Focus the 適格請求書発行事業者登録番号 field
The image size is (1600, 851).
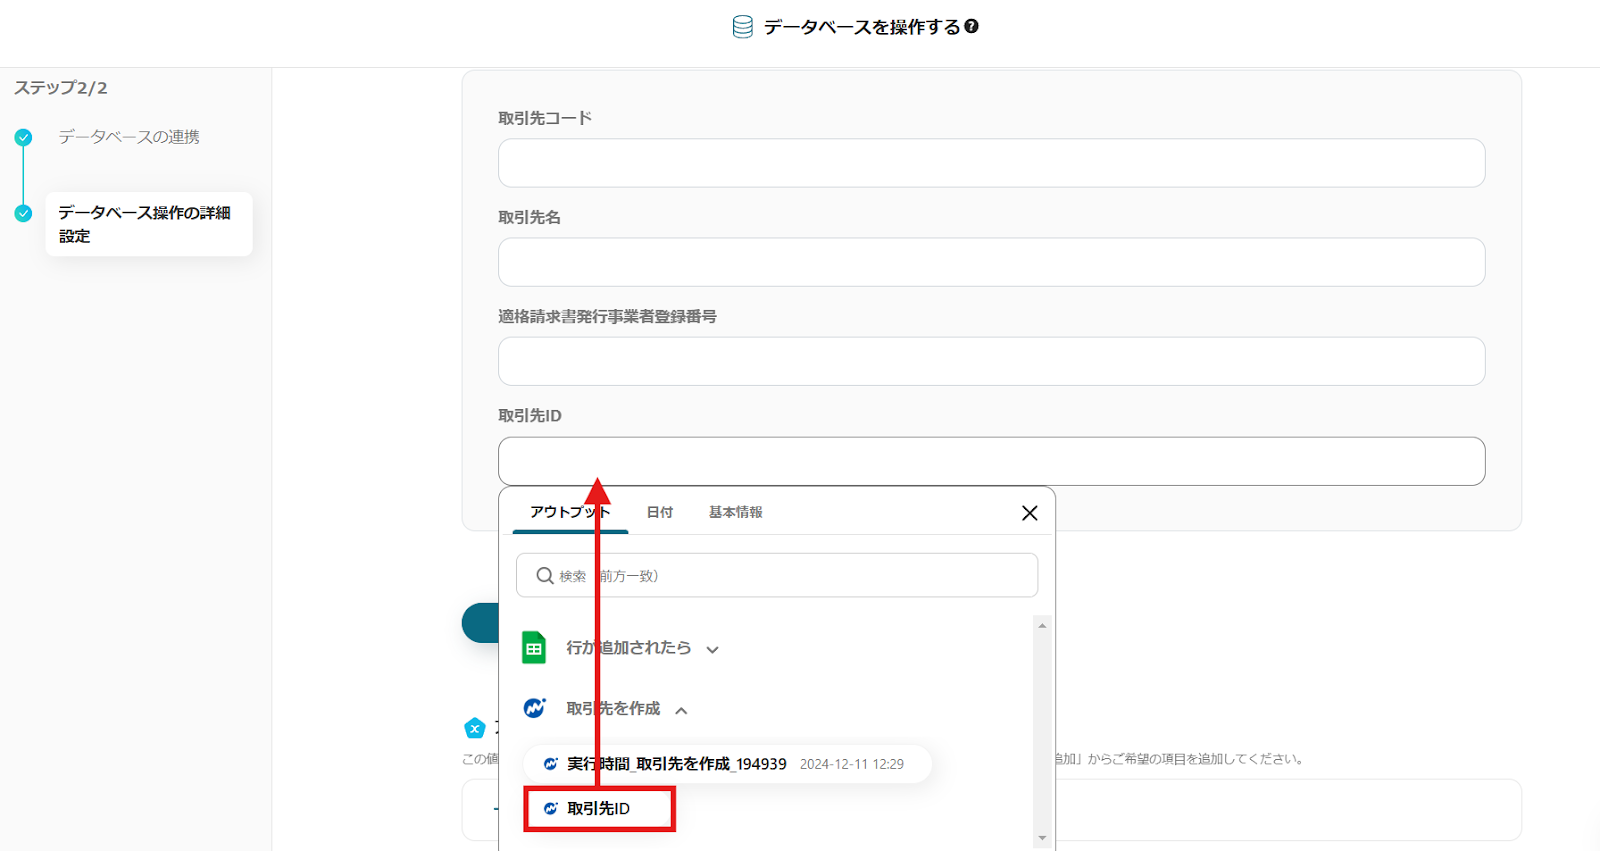pyautogui.click(x=991, y=361)
